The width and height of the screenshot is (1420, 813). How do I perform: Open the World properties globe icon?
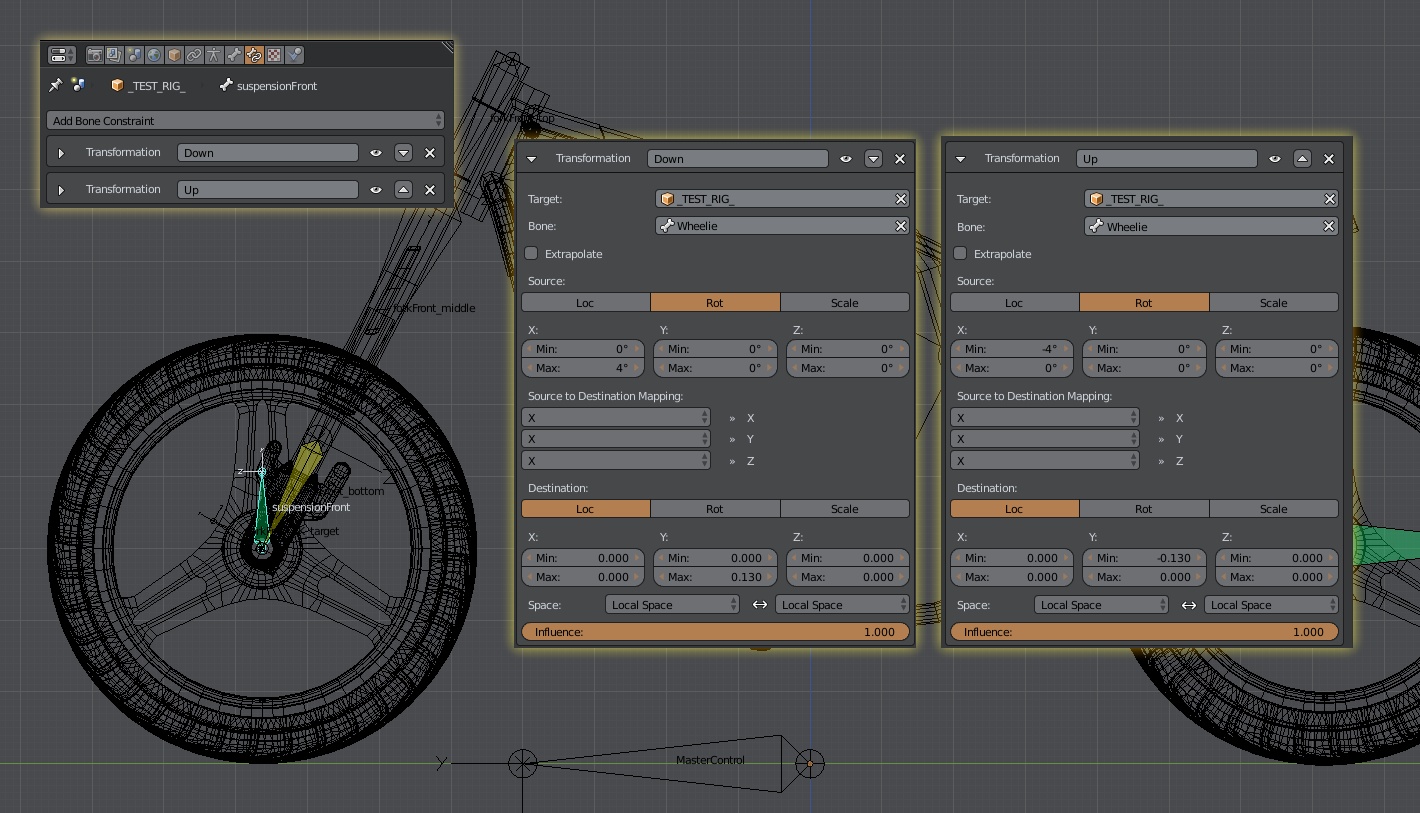pos(154,55)
